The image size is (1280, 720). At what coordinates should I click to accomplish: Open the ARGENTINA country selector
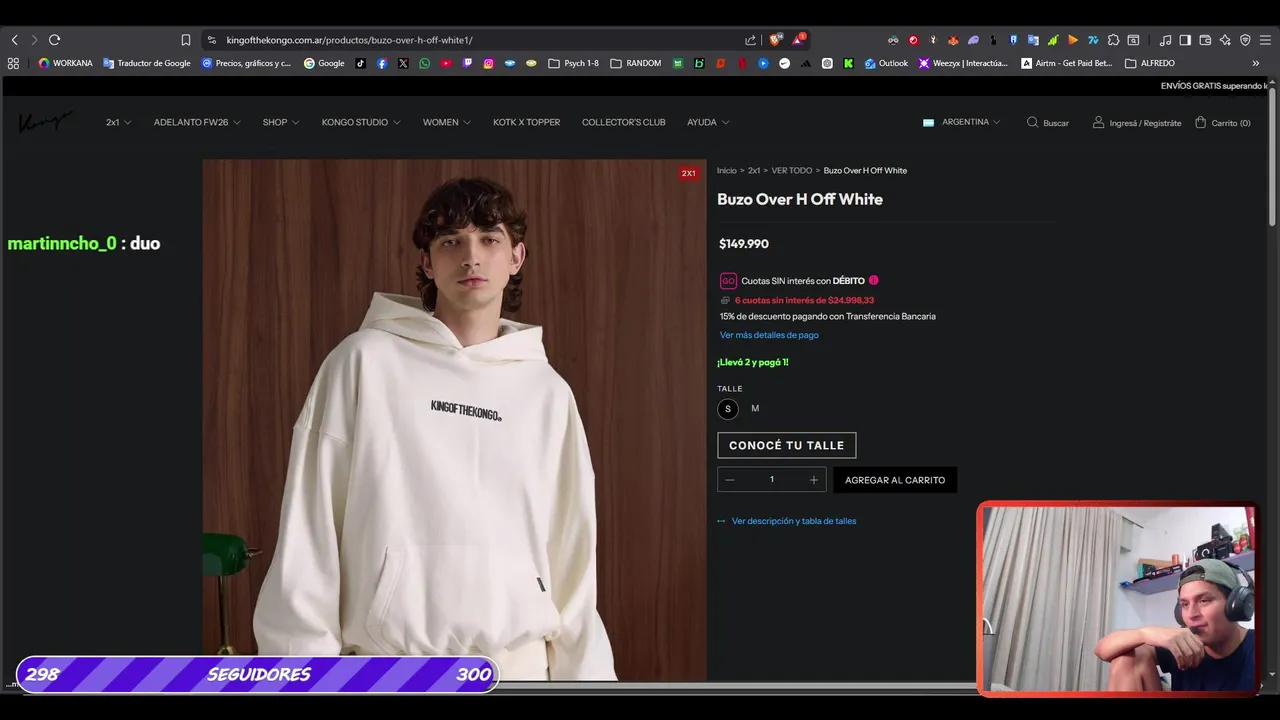tap(961, 122)
